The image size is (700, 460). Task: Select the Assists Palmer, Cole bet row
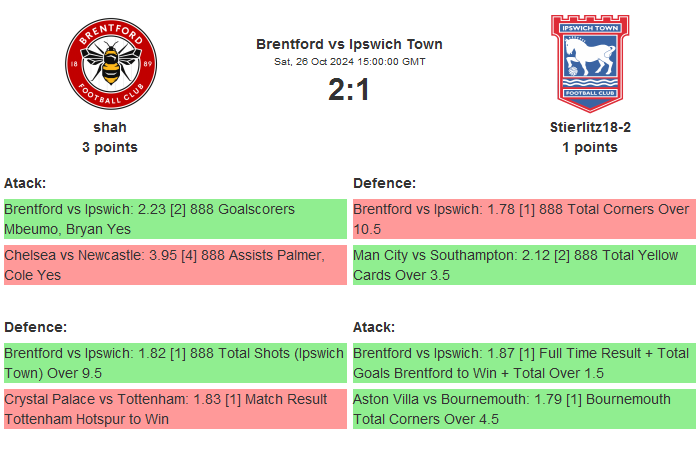175,265
